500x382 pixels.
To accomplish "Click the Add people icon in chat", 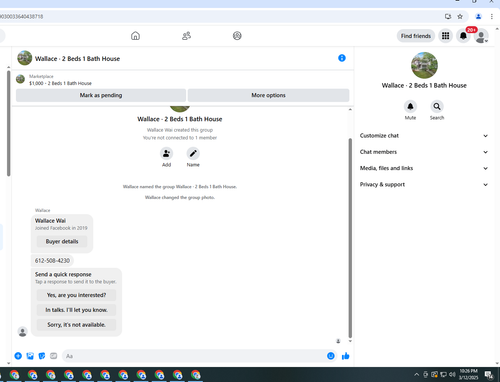I will click(x=166, y=154).
